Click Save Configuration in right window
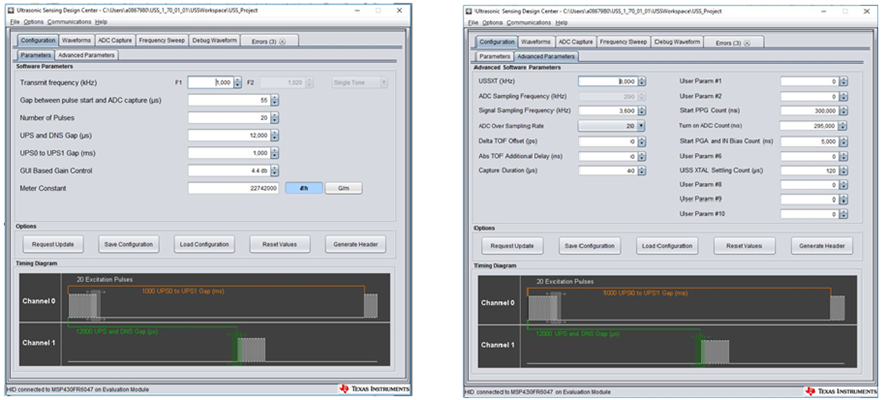Screen dimensions: 884x400 coord(589,246)
